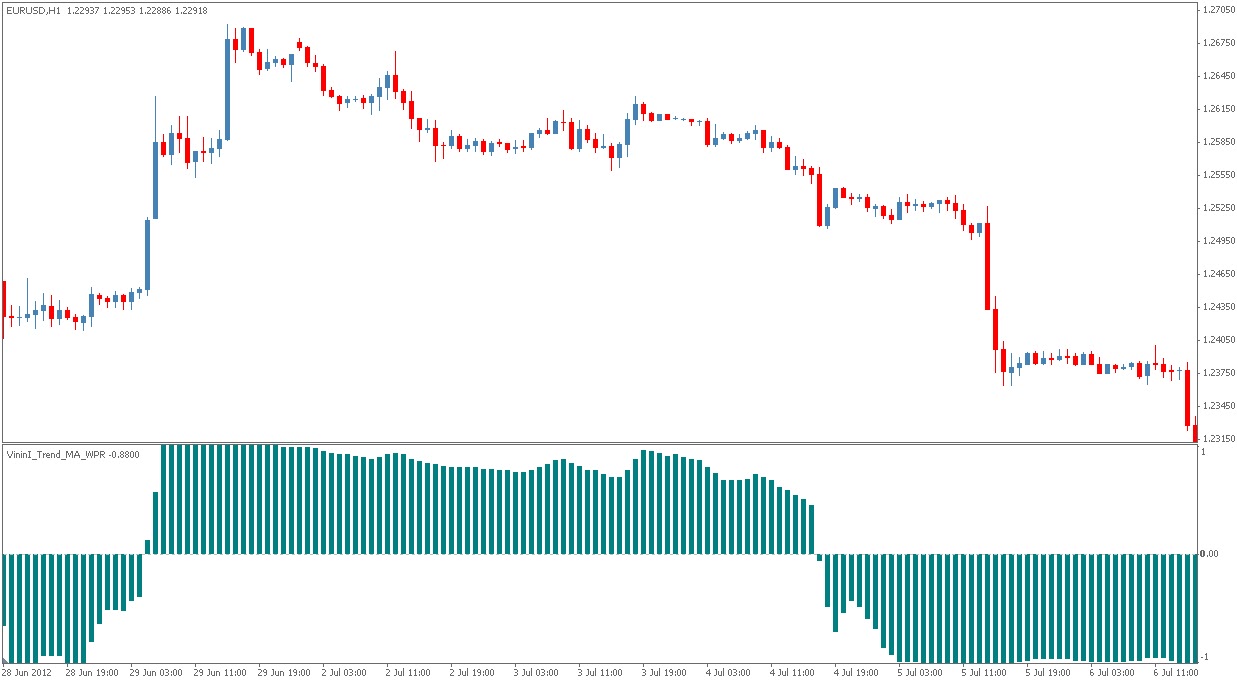Click the 6 Jul 11:00 time label
The width and height of the screenshot is (1237, 681).
pos(1178,673)
